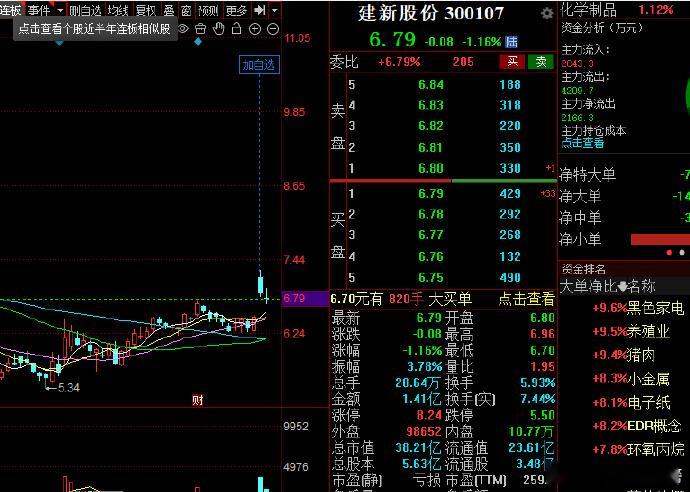Open the 小金属 sector row
690x492 pixels.
coord(631,379)
